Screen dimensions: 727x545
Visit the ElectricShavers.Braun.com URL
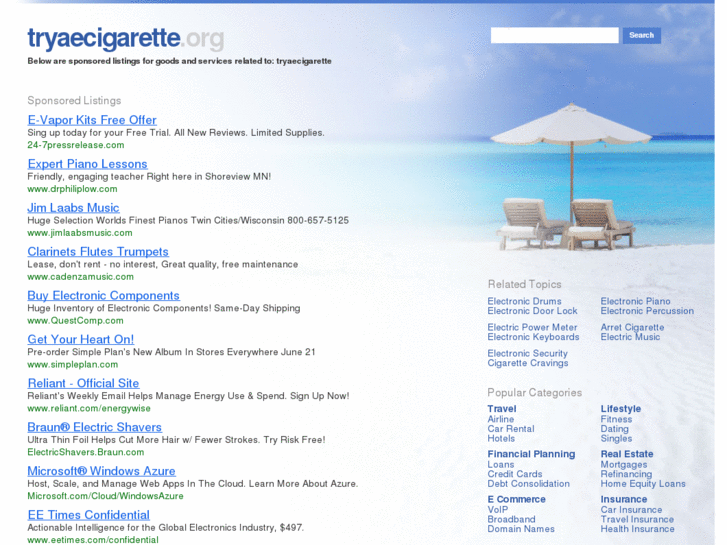[86, 452]
